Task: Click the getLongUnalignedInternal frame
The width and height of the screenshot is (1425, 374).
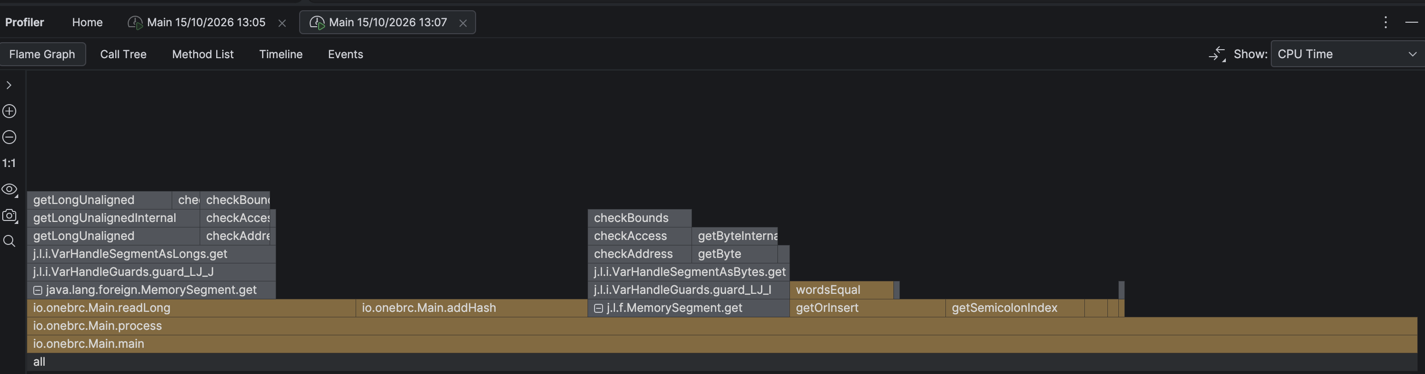Action: pyautogui.click(x=113, y=218)
